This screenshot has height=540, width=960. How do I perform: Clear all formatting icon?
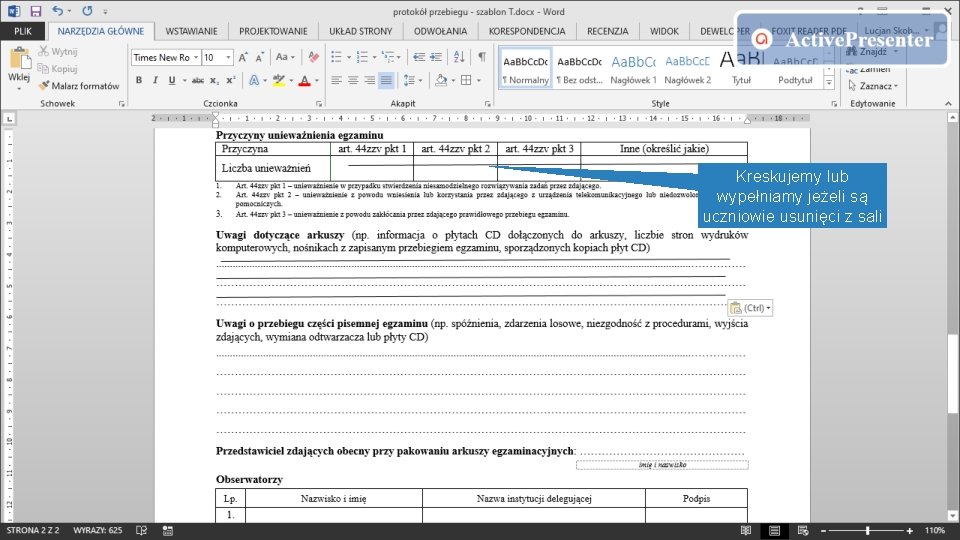313,58
